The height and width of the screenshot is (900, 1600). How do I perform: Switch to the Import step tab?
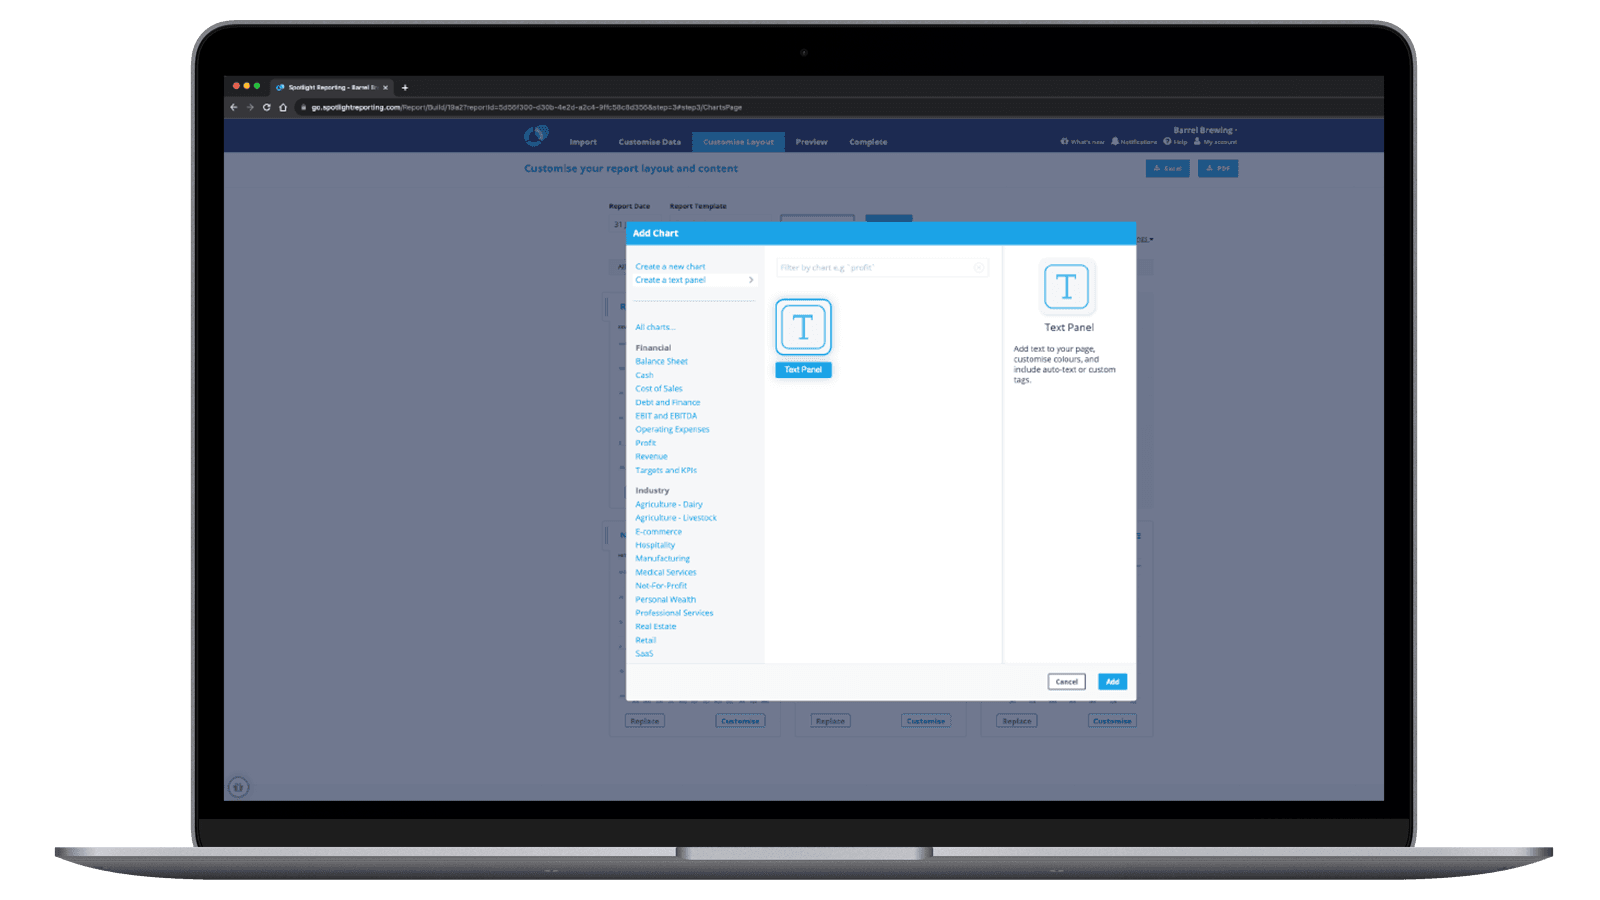583,142
